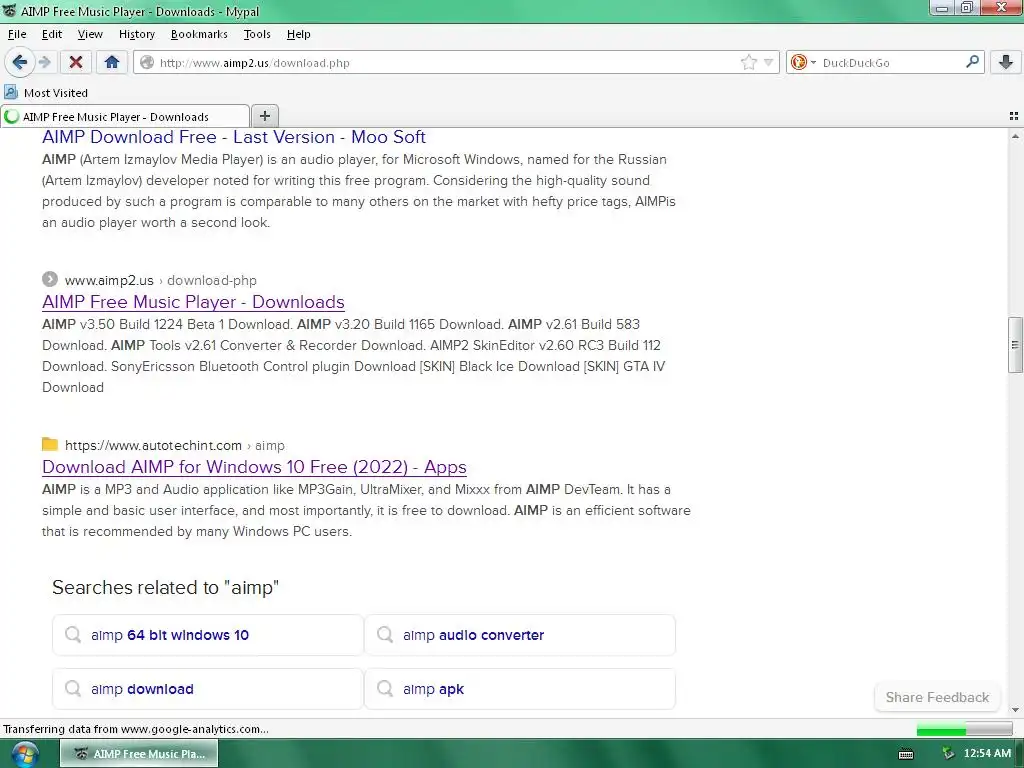
Task: Open the History menu
Action: [136, 34]
